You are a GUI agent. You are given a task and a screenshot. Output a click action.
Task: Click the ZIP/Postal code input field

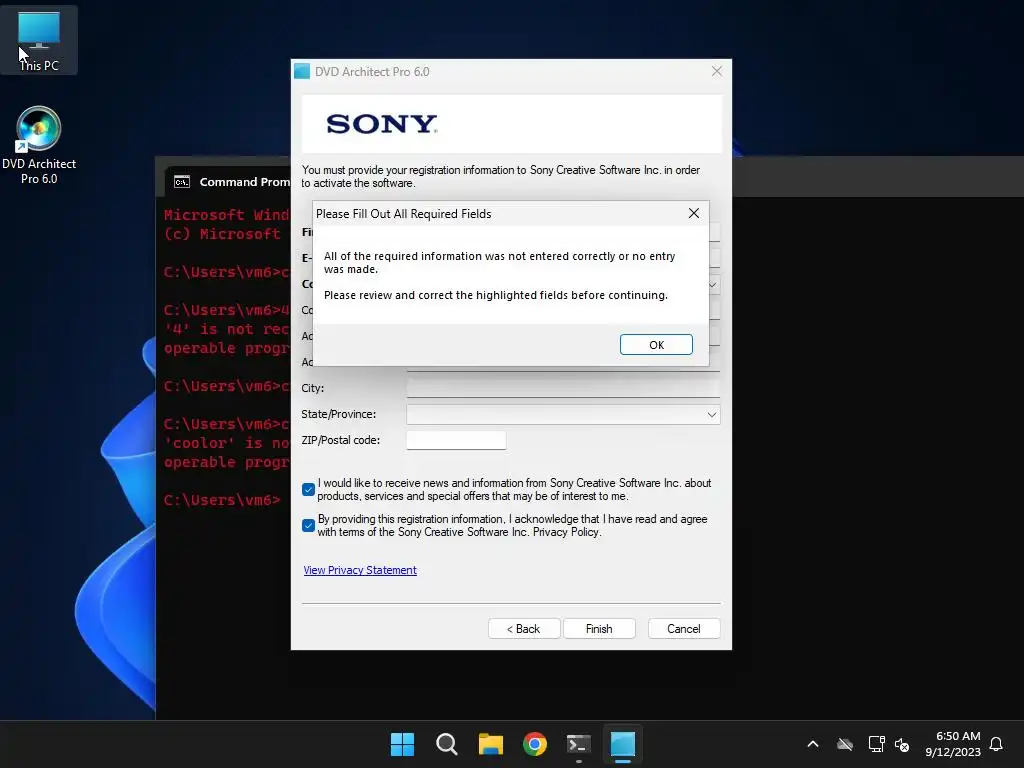(456, 440)
